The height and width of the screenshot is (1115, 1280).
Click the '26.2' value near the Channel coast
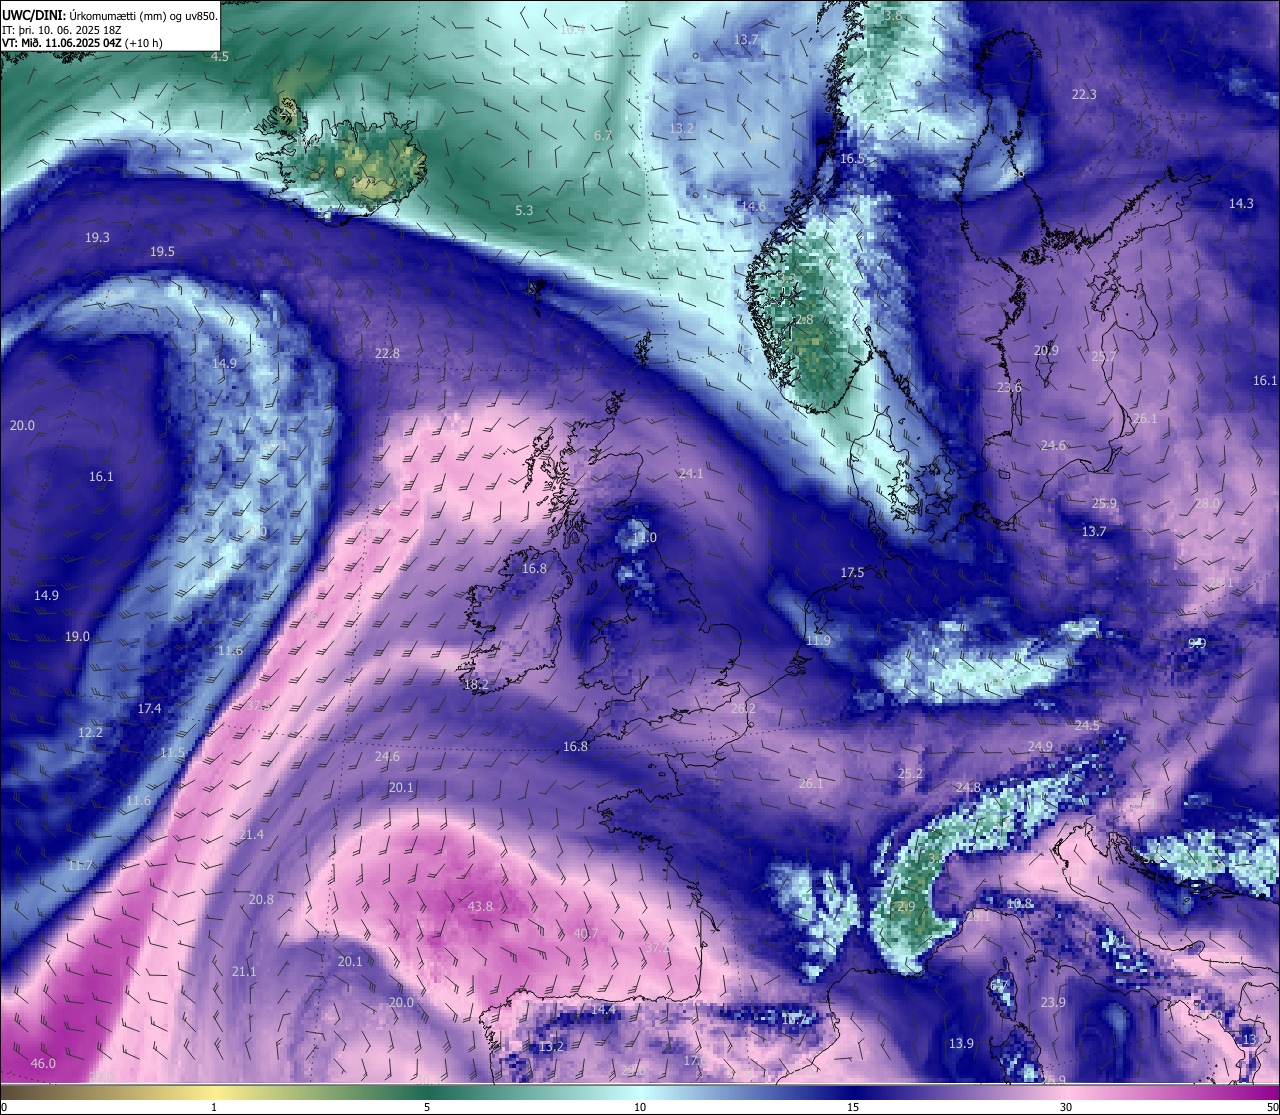[x=743, y=709]
